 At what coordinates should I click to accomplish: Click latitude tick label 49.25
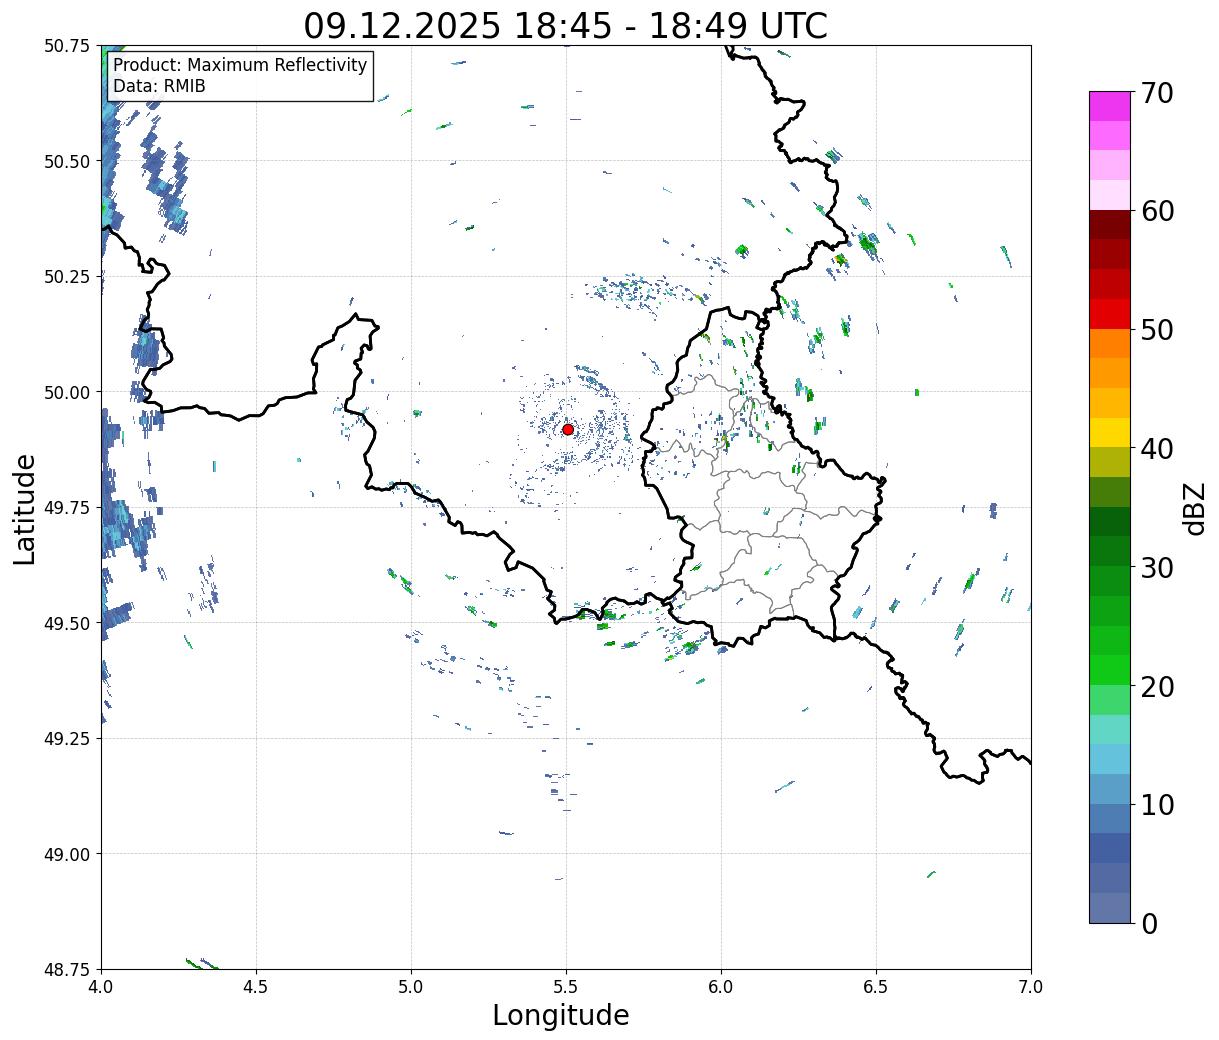coord(67,739)
